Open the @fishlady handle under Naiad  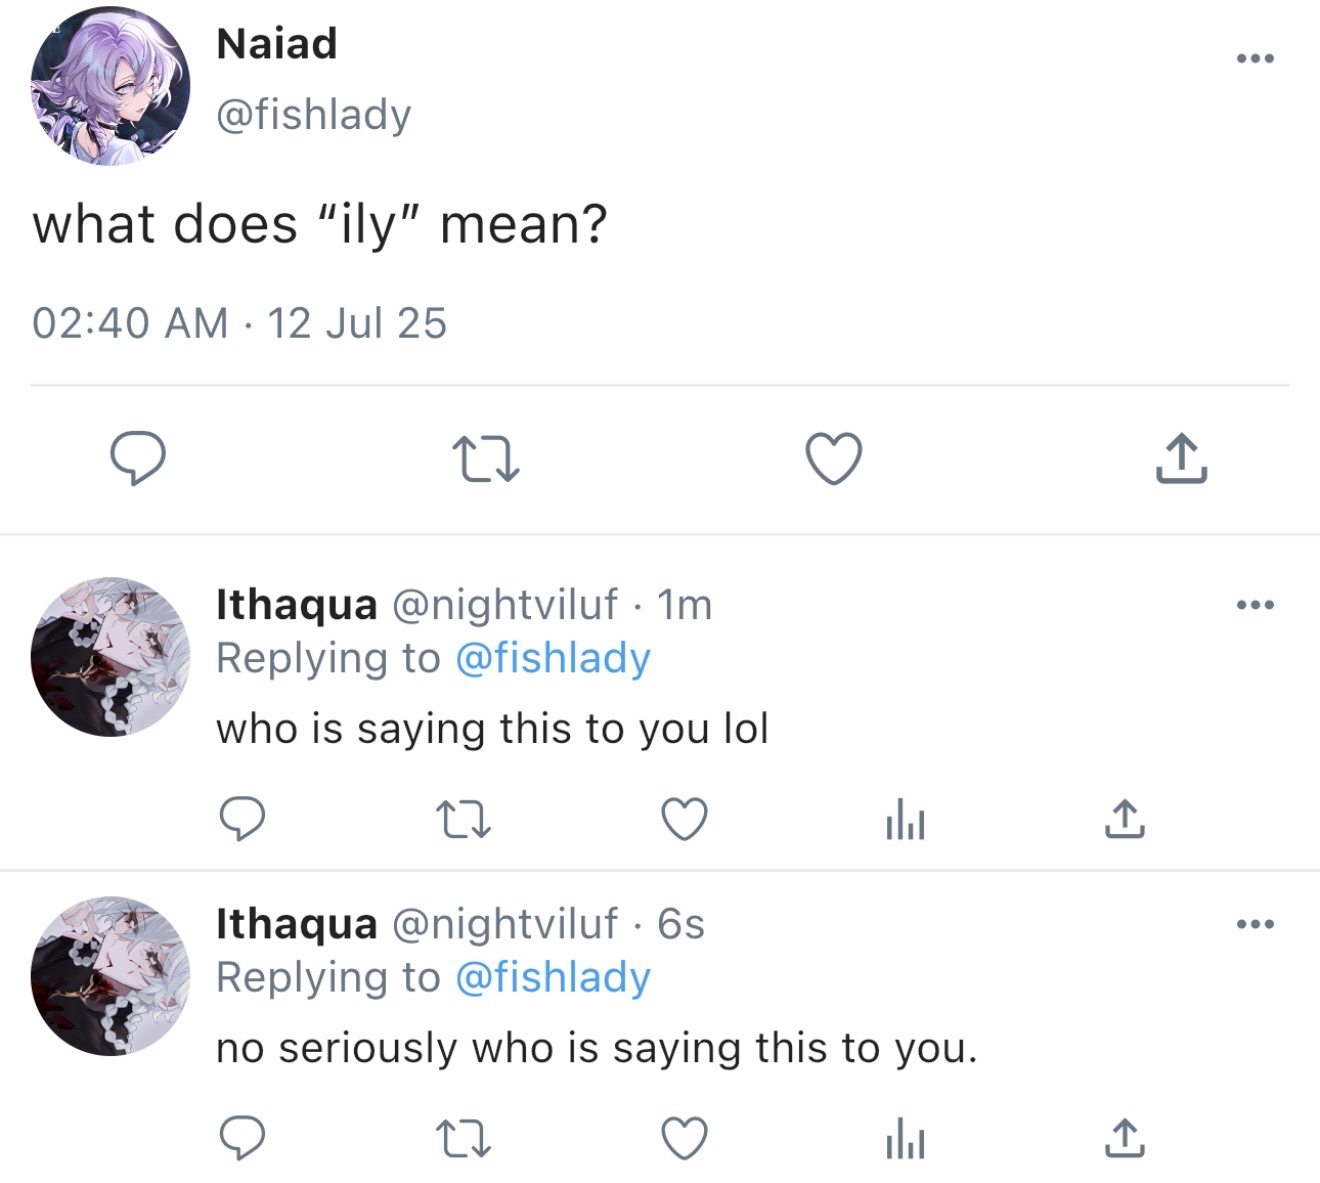[314, 115]
